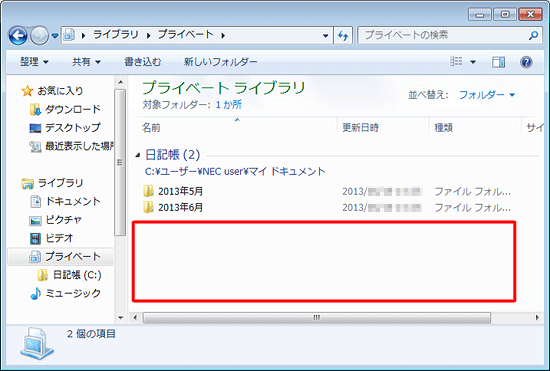Viewport: 550px width, 371px height.
Task: Open ダウンロード in favorites
Action: (73, 109)
